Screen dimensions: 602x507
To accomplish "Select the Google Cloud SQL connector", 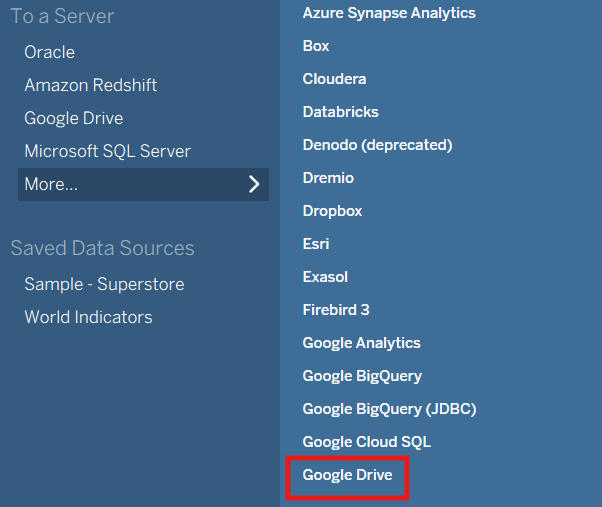I will 367,442.
